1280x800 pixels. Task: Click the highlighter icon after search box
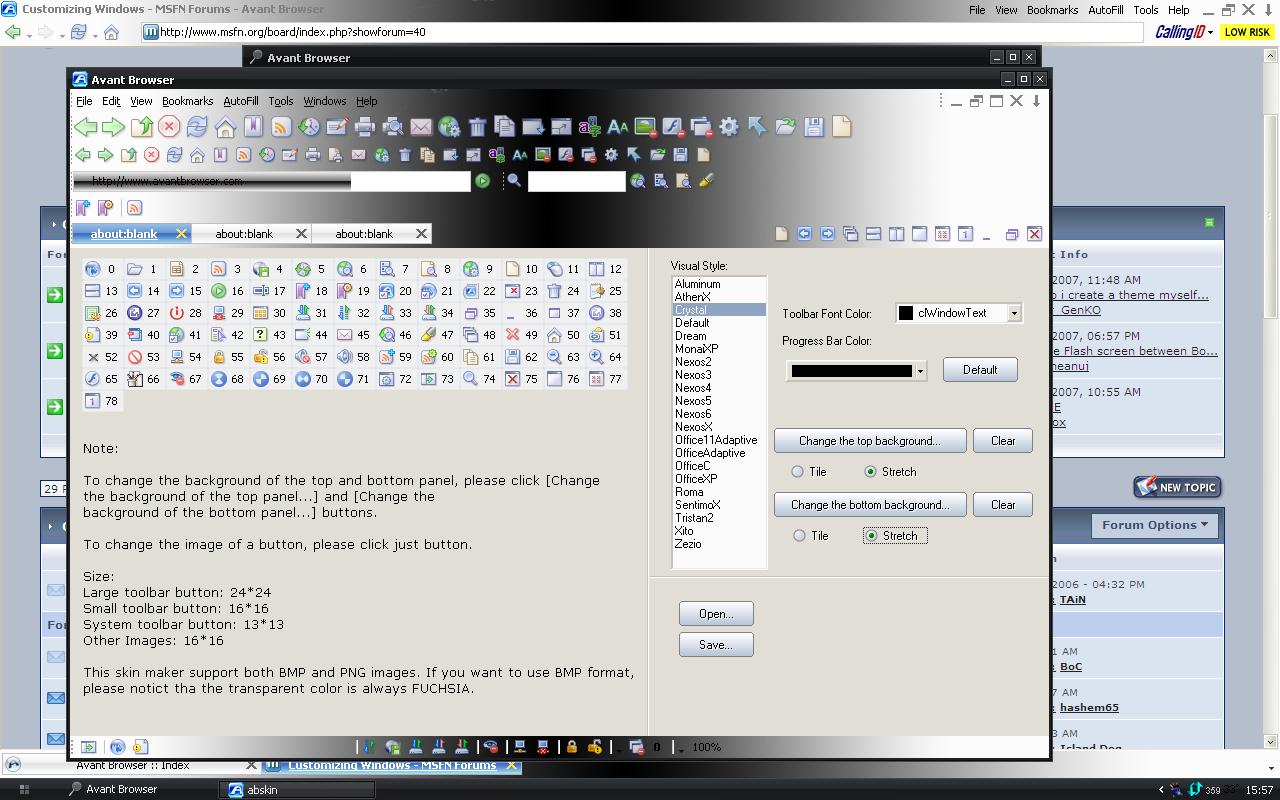[x=706, y=181]
